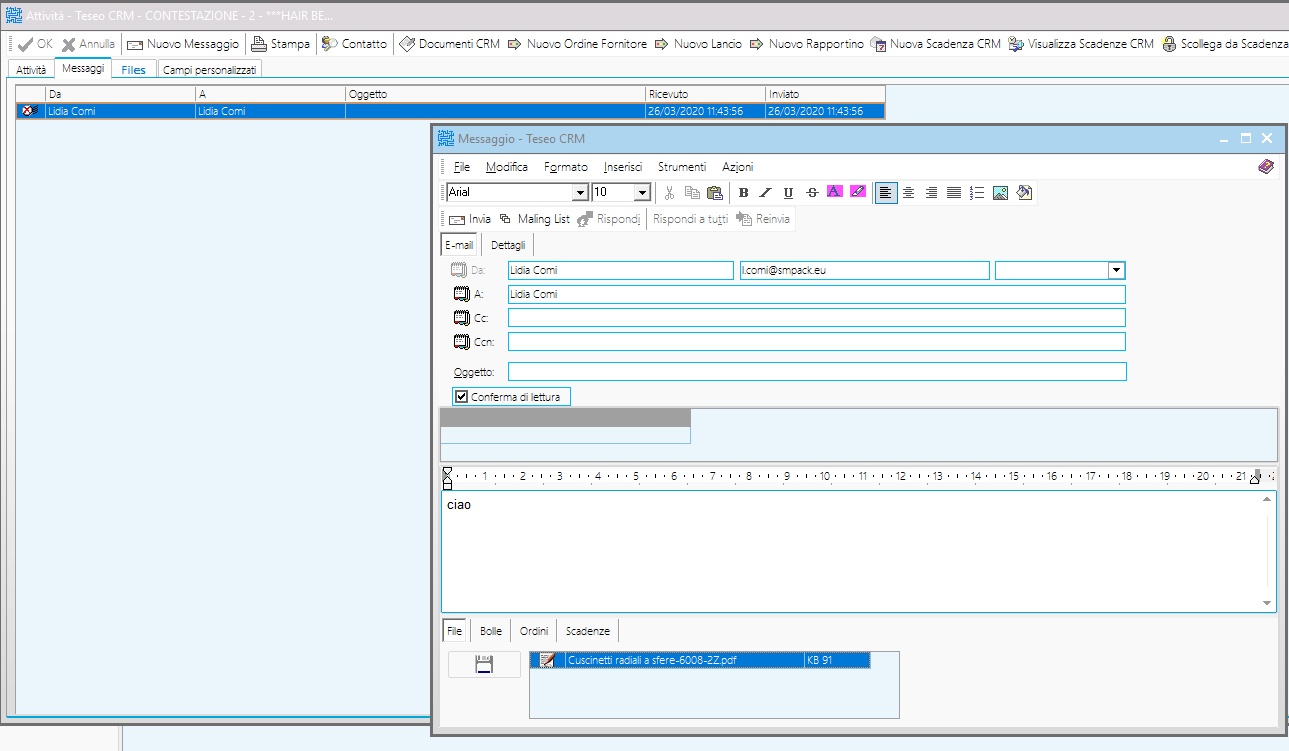This screenshot has height=751, width=1289.
Task: Click the Cut scissors icon
Action: pyautogui.click(x=670, y=193)
